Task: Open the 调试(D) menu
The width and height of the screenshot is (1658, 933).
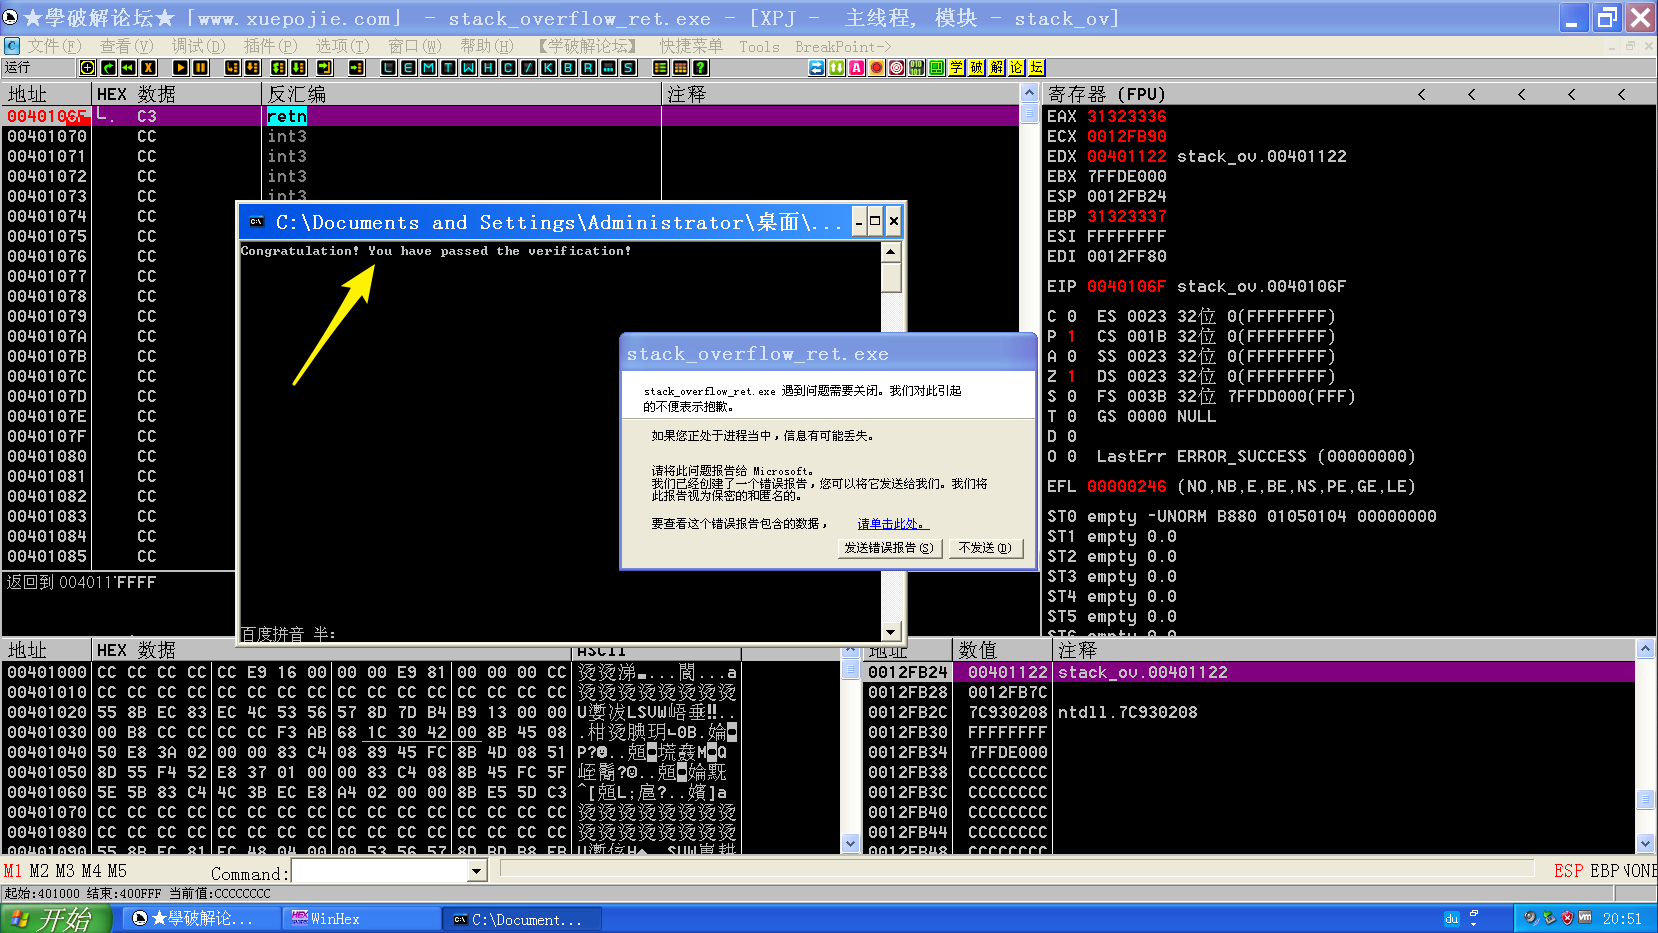Action: pos(198,46)
